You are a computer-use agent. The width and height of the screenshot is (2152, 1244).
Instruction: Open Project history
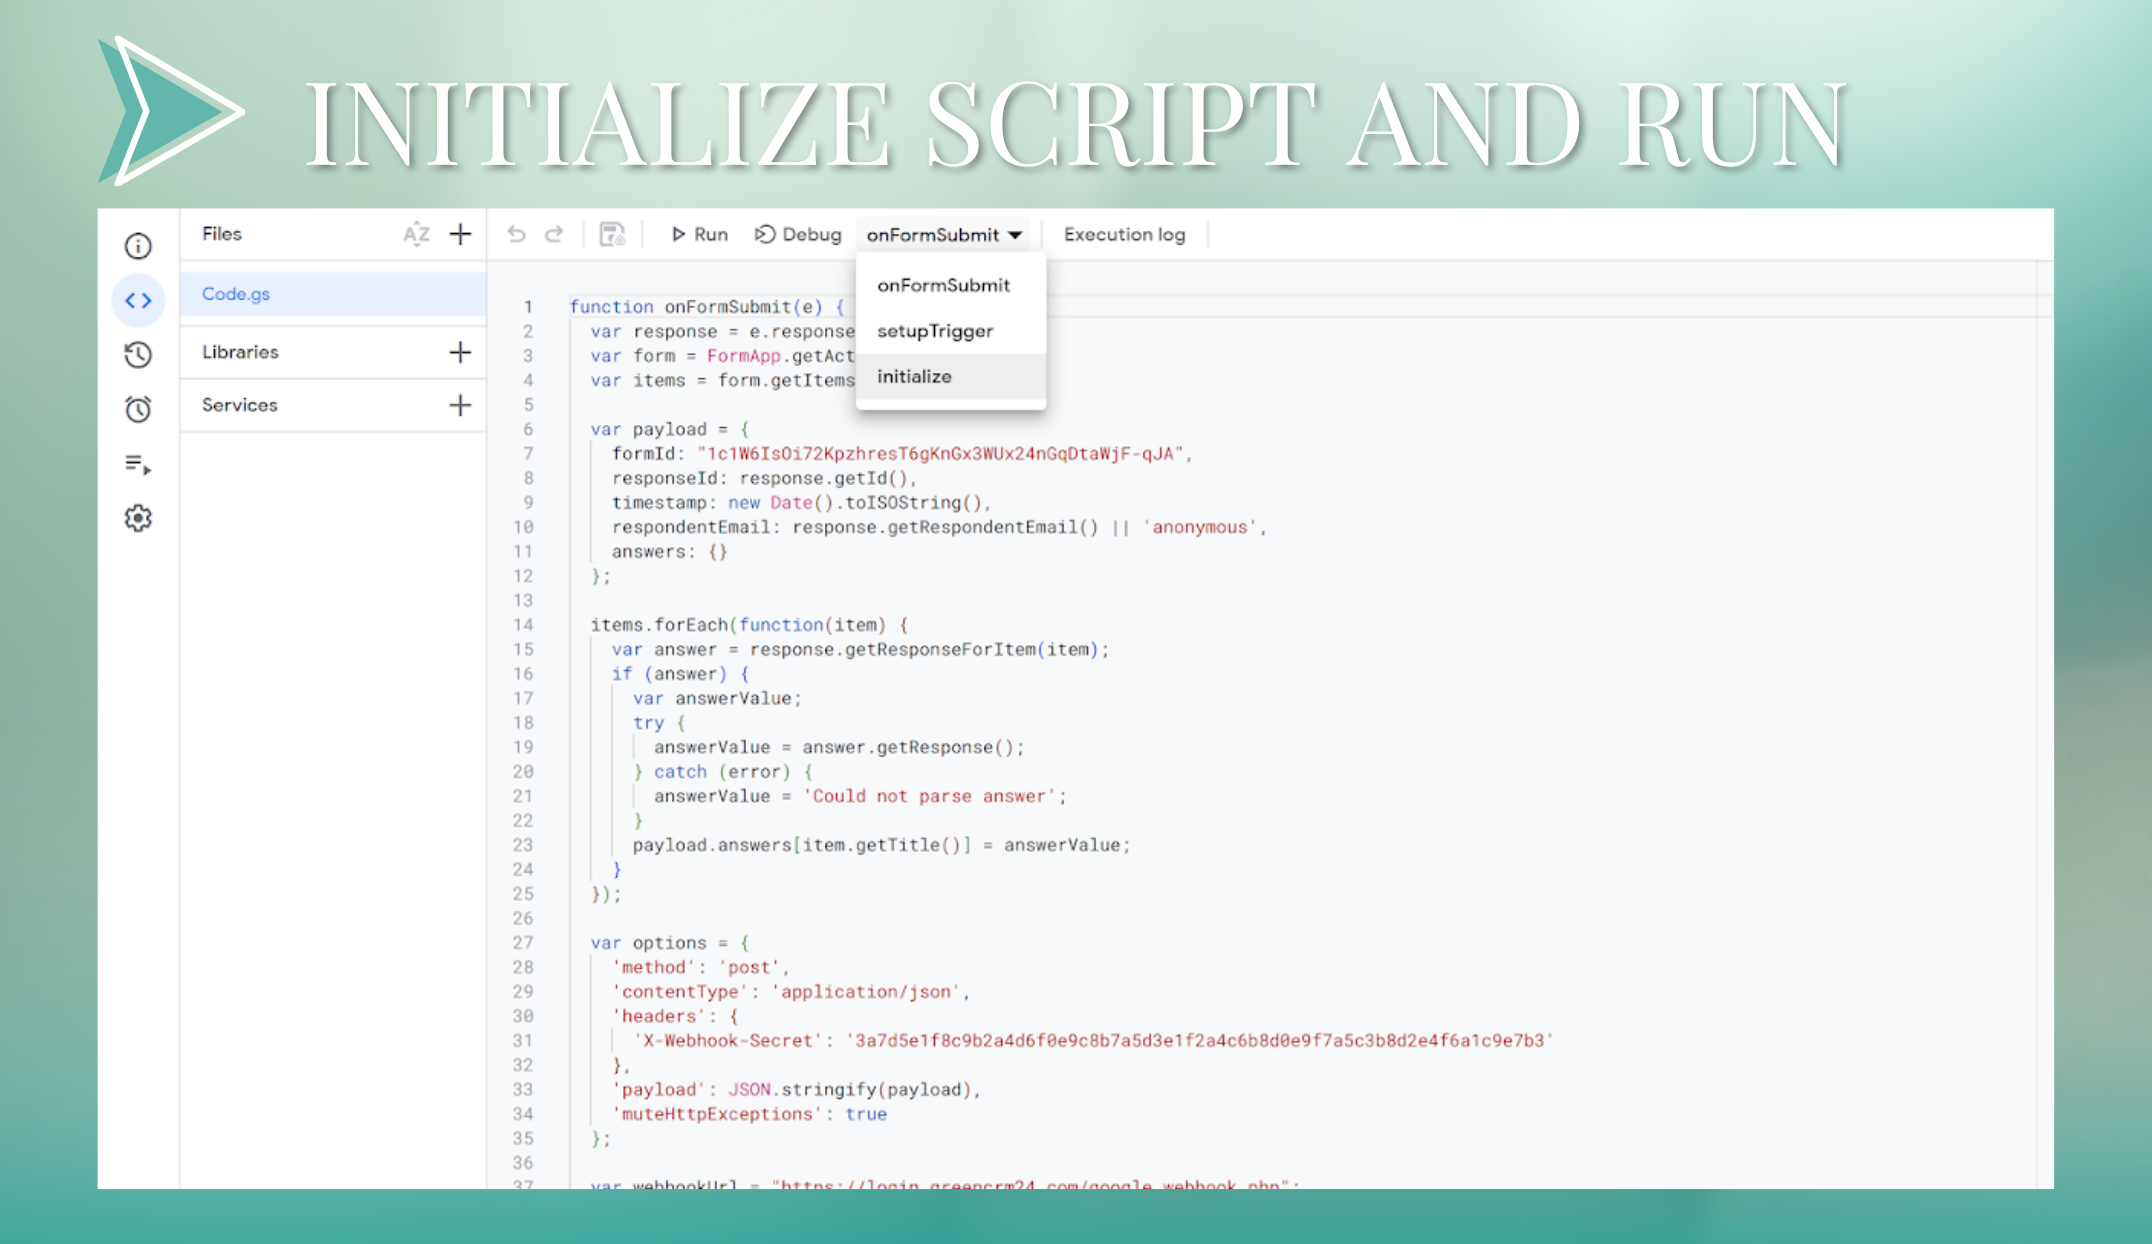coord(138,355)
